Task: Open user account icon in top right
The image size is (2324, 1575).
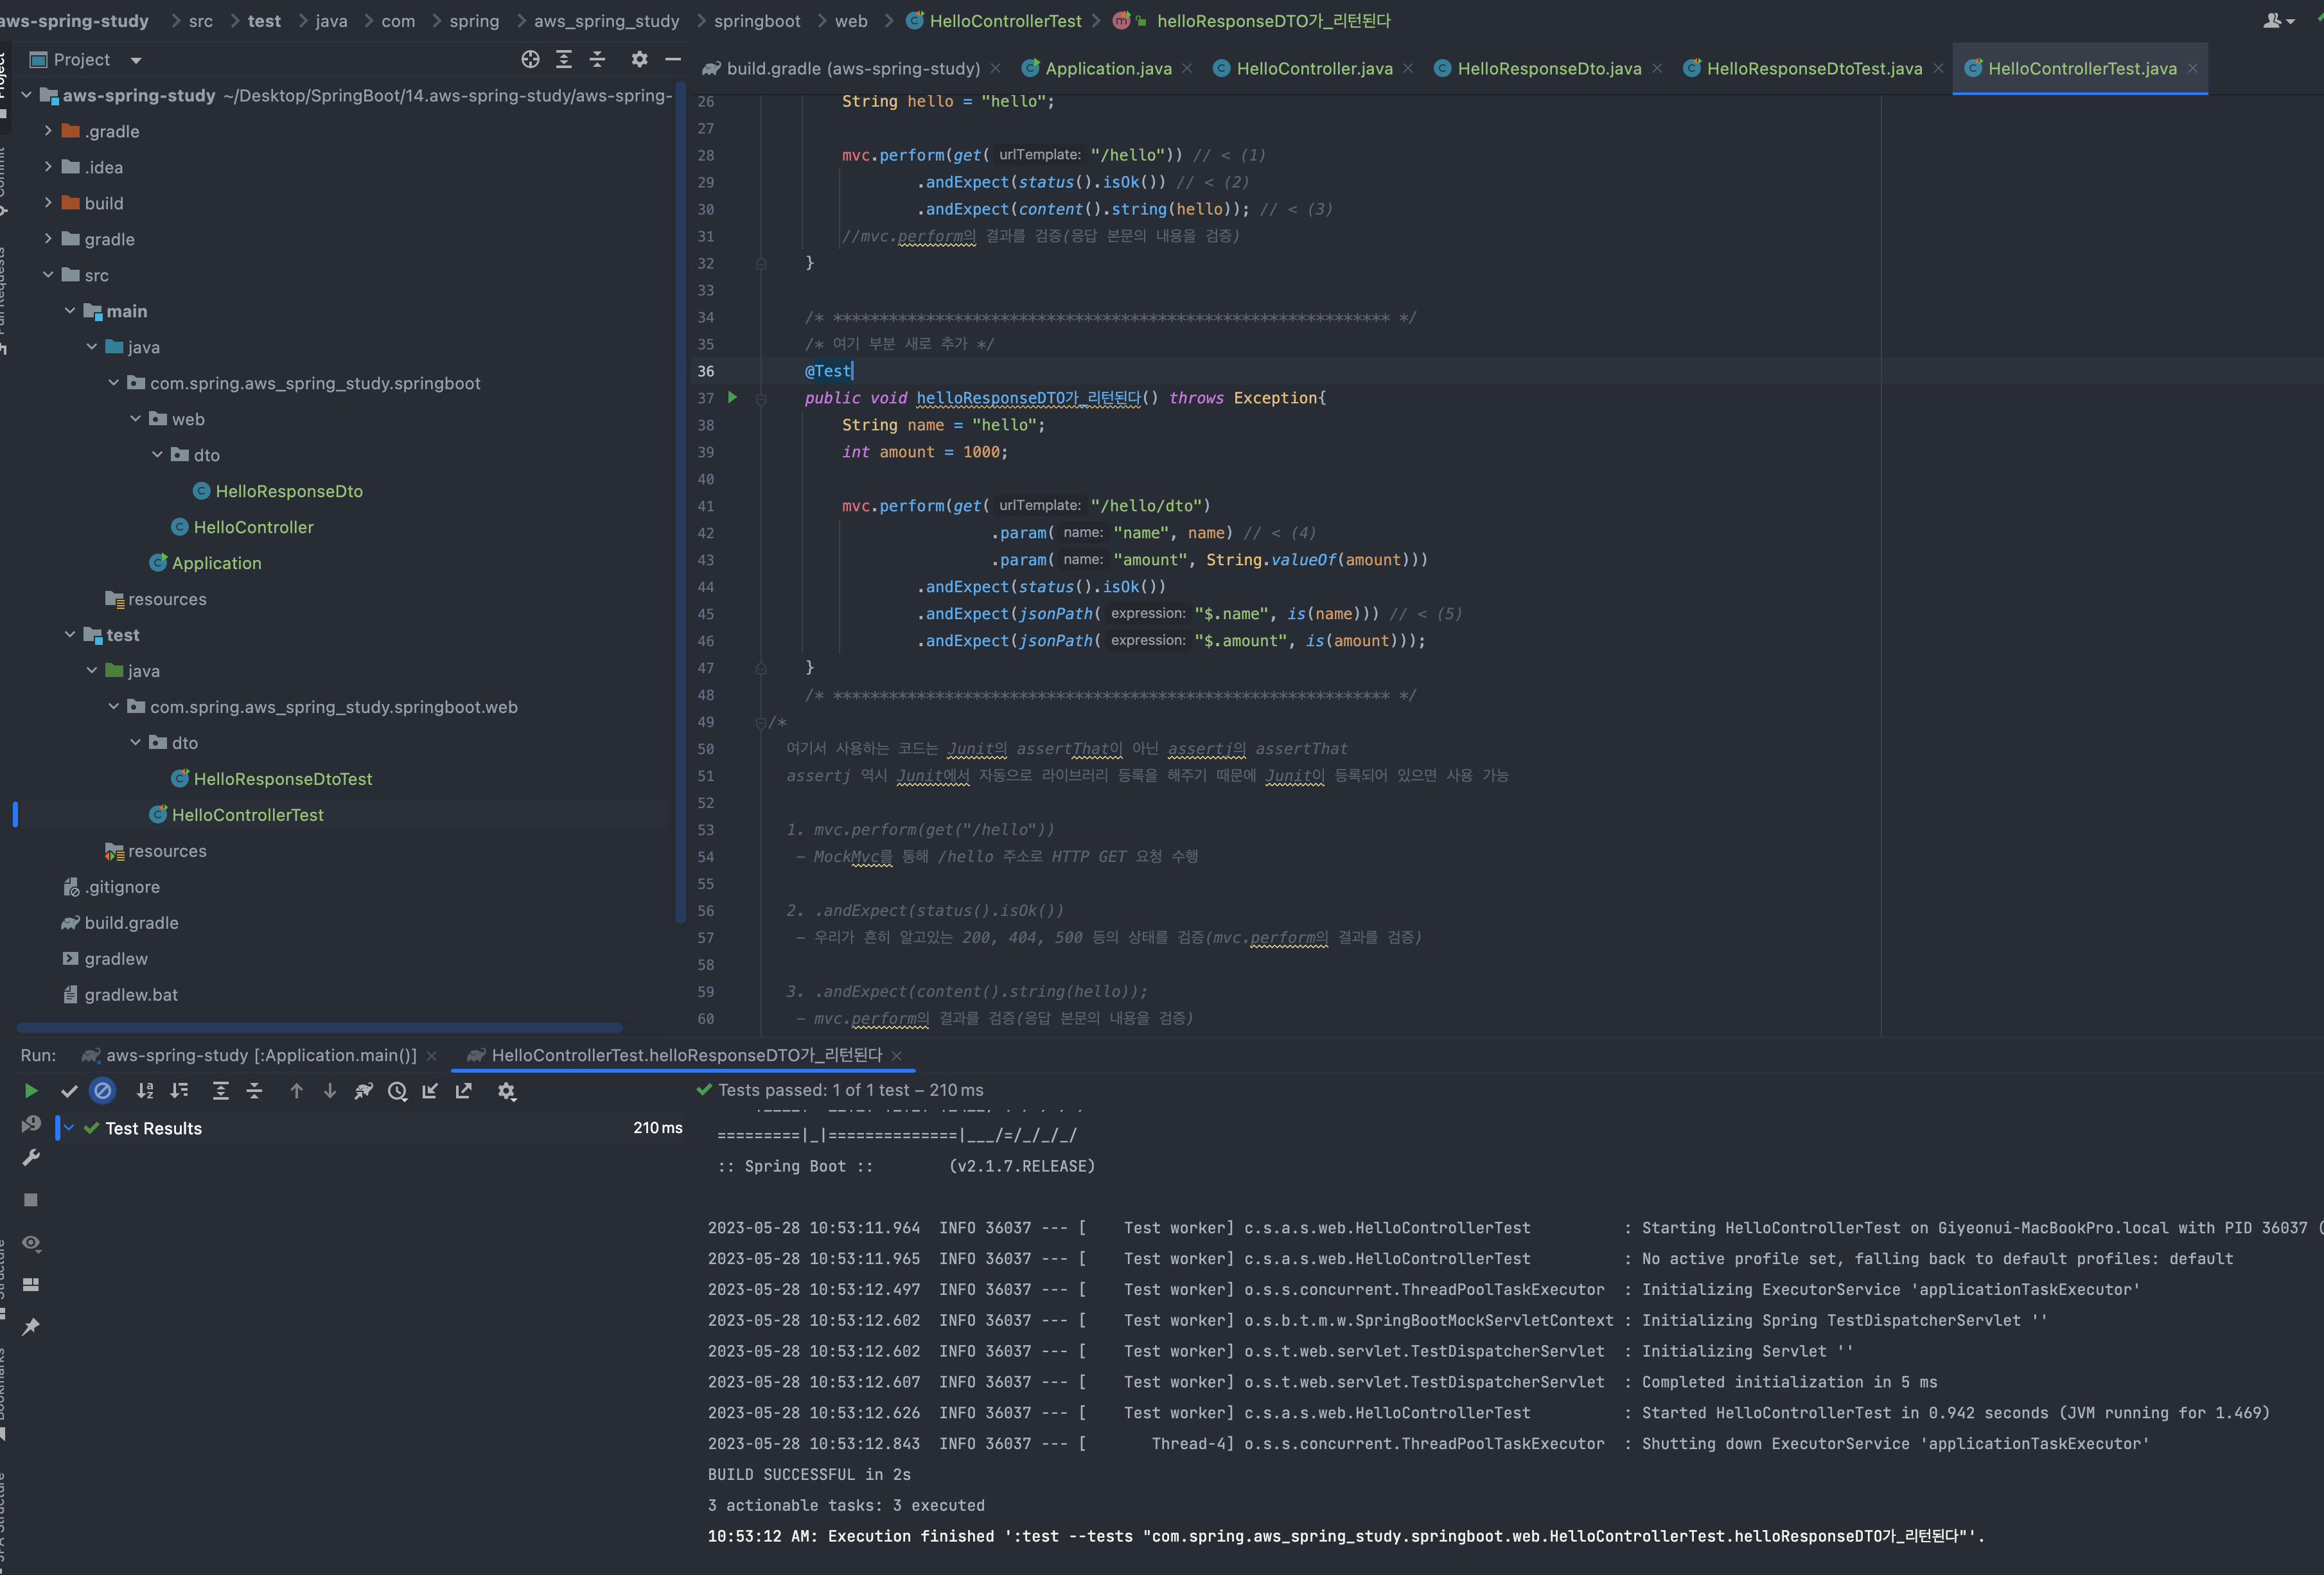Action: (2278, 21)
